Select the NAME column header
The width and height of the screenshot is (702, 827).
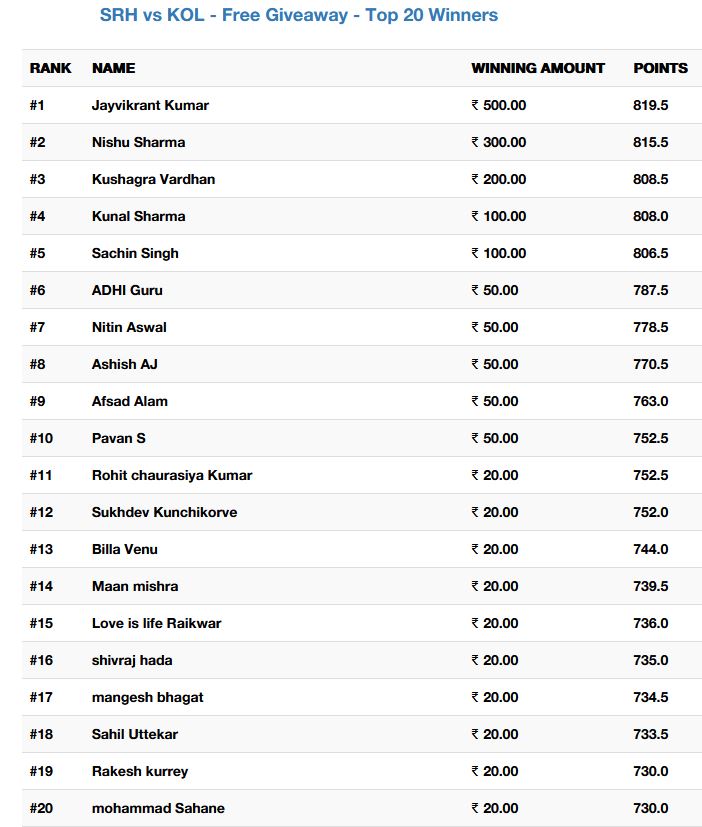pyautogui.click(x=113, y=68)
